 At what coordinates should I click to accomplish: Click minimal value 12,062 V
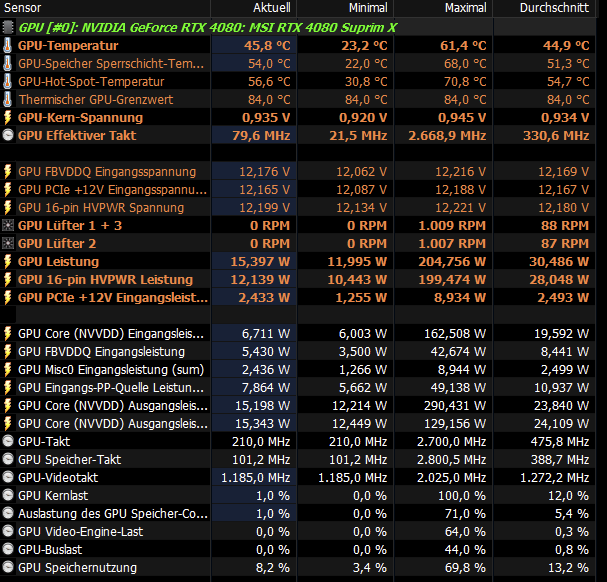[362, 172]
